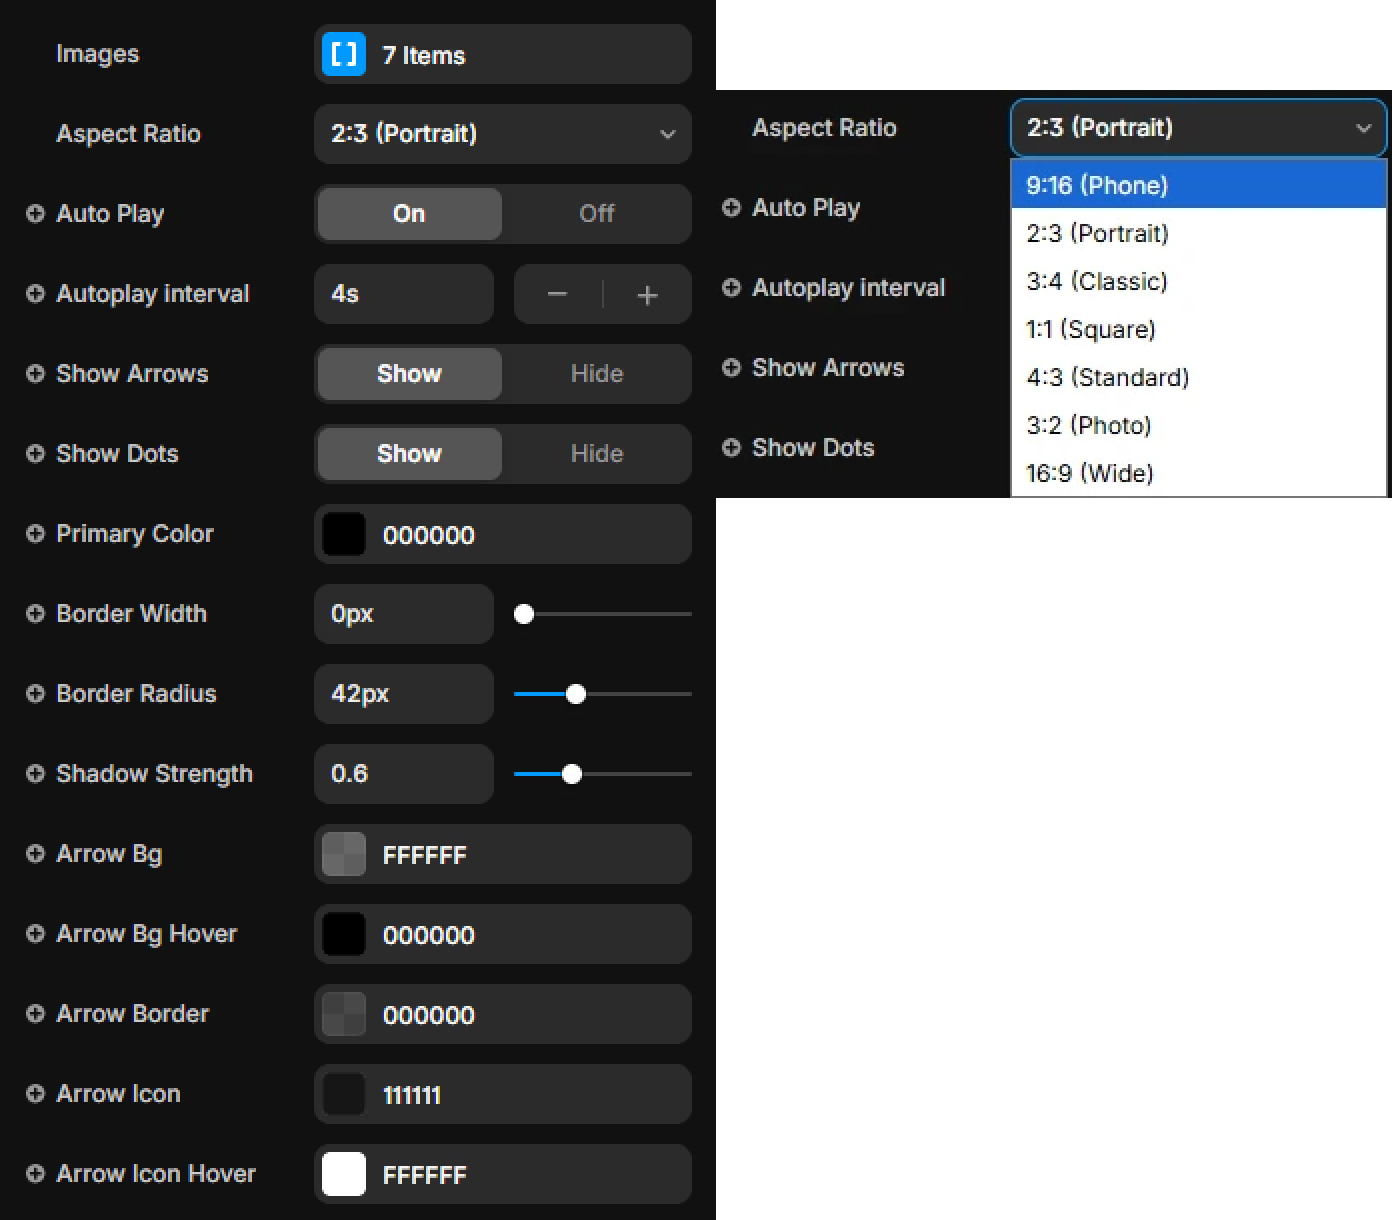Viewport: 1392px width, 1220px height.
Task: Open the Aspect Ratio dropdown in left panel
Action: coord(502,134)
